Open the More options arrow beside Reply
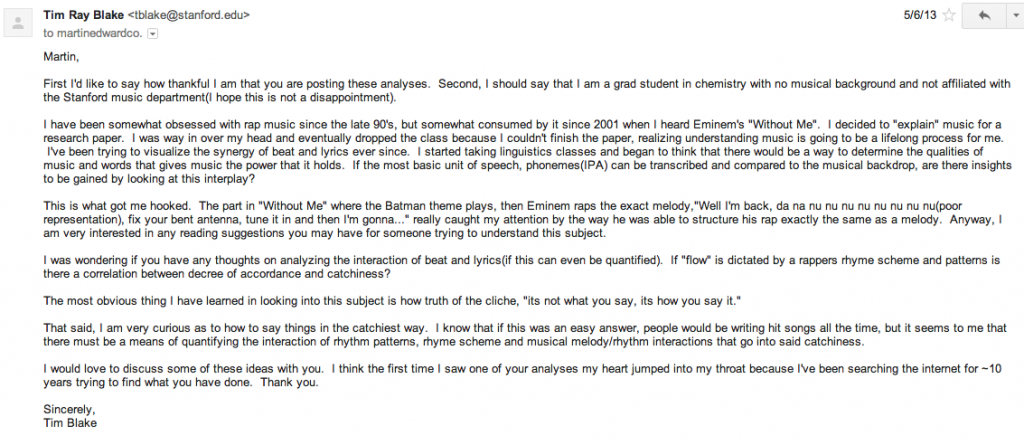Viewport: 1024px width, 445px height. [x=1014, y=16]
